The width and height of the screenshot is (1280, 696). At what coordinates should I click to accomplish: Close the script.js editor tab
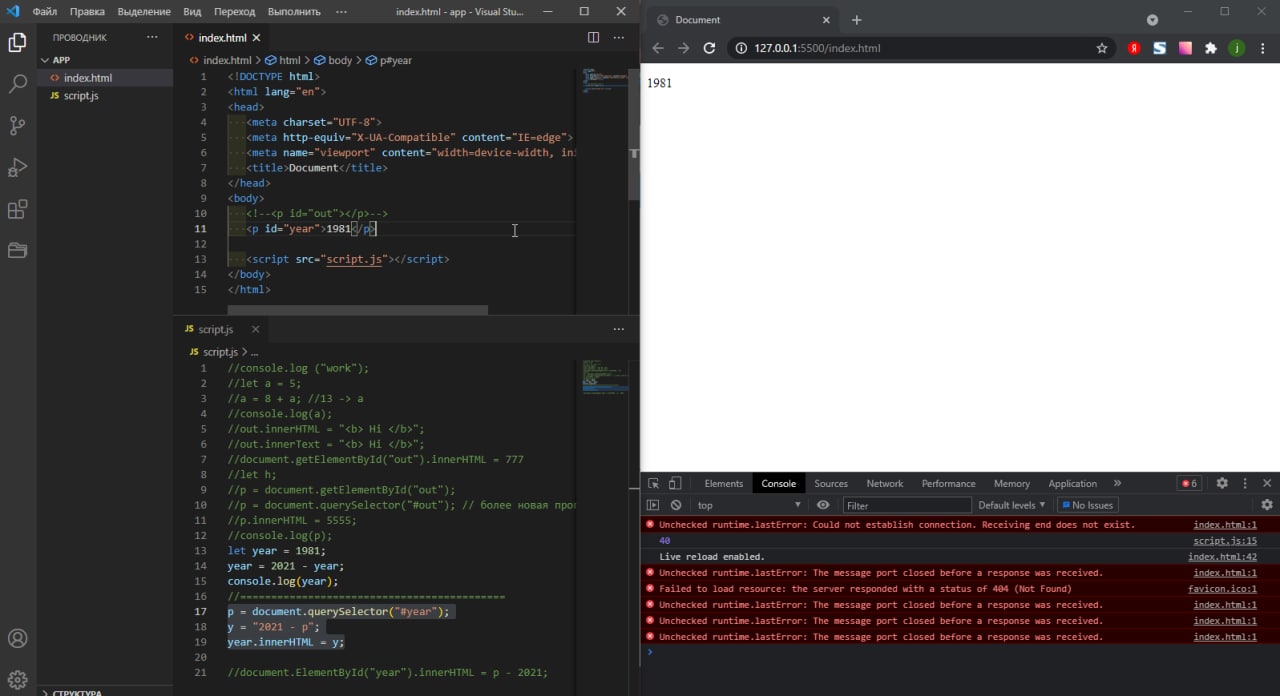click(255, 329)
